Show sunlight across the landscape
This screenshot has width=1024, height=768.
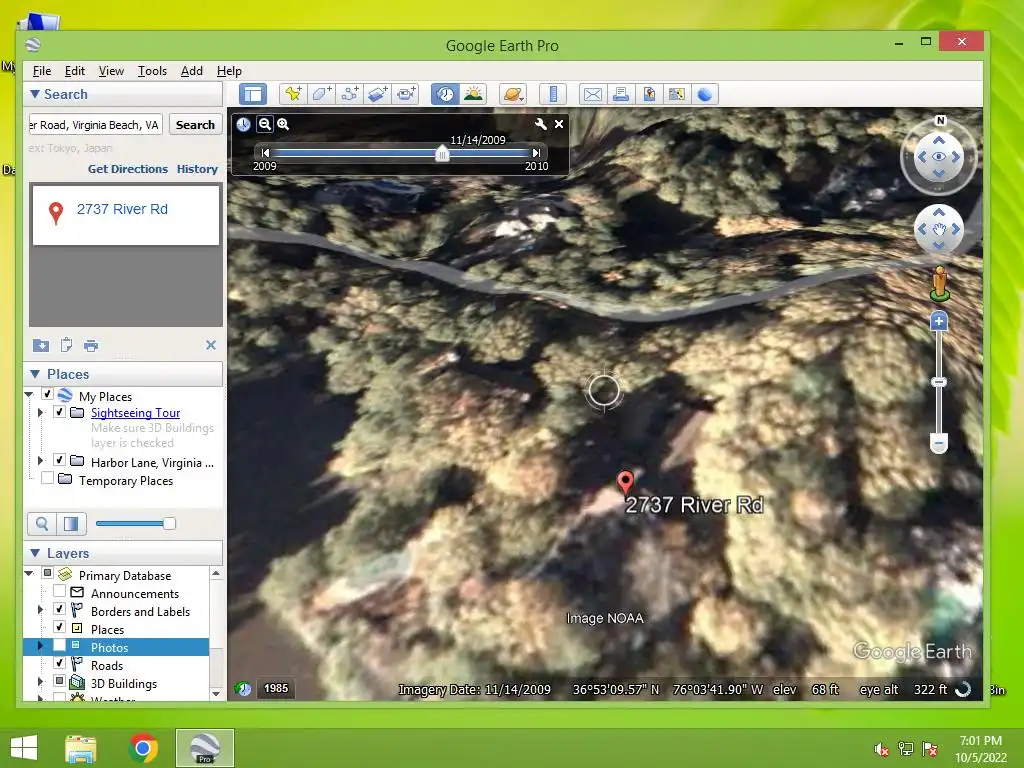[x=473, y=94]
